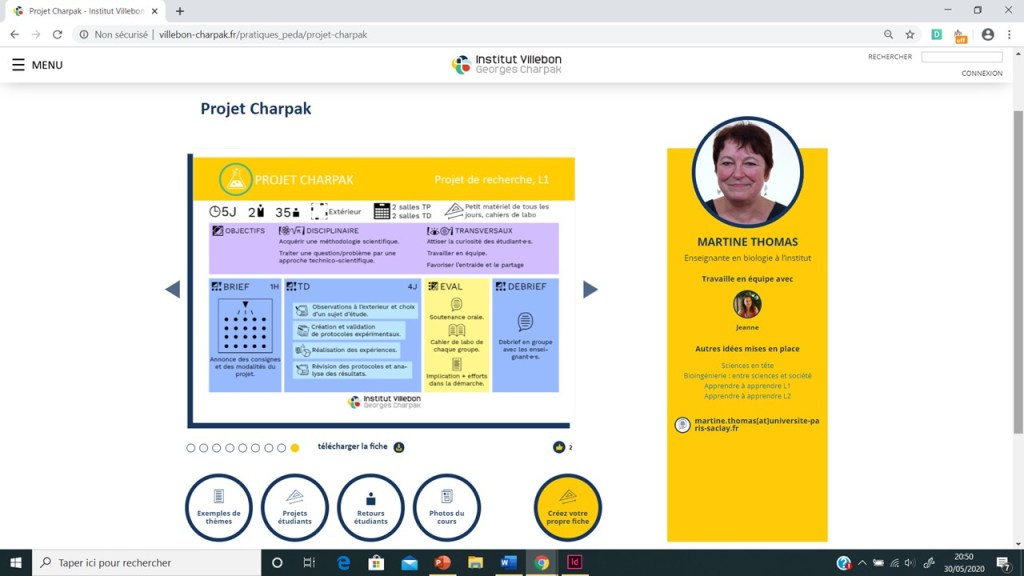Click the download icon beside 'télécharger la fiche'
Screen dimensions: 1024x576
[399, 447]
